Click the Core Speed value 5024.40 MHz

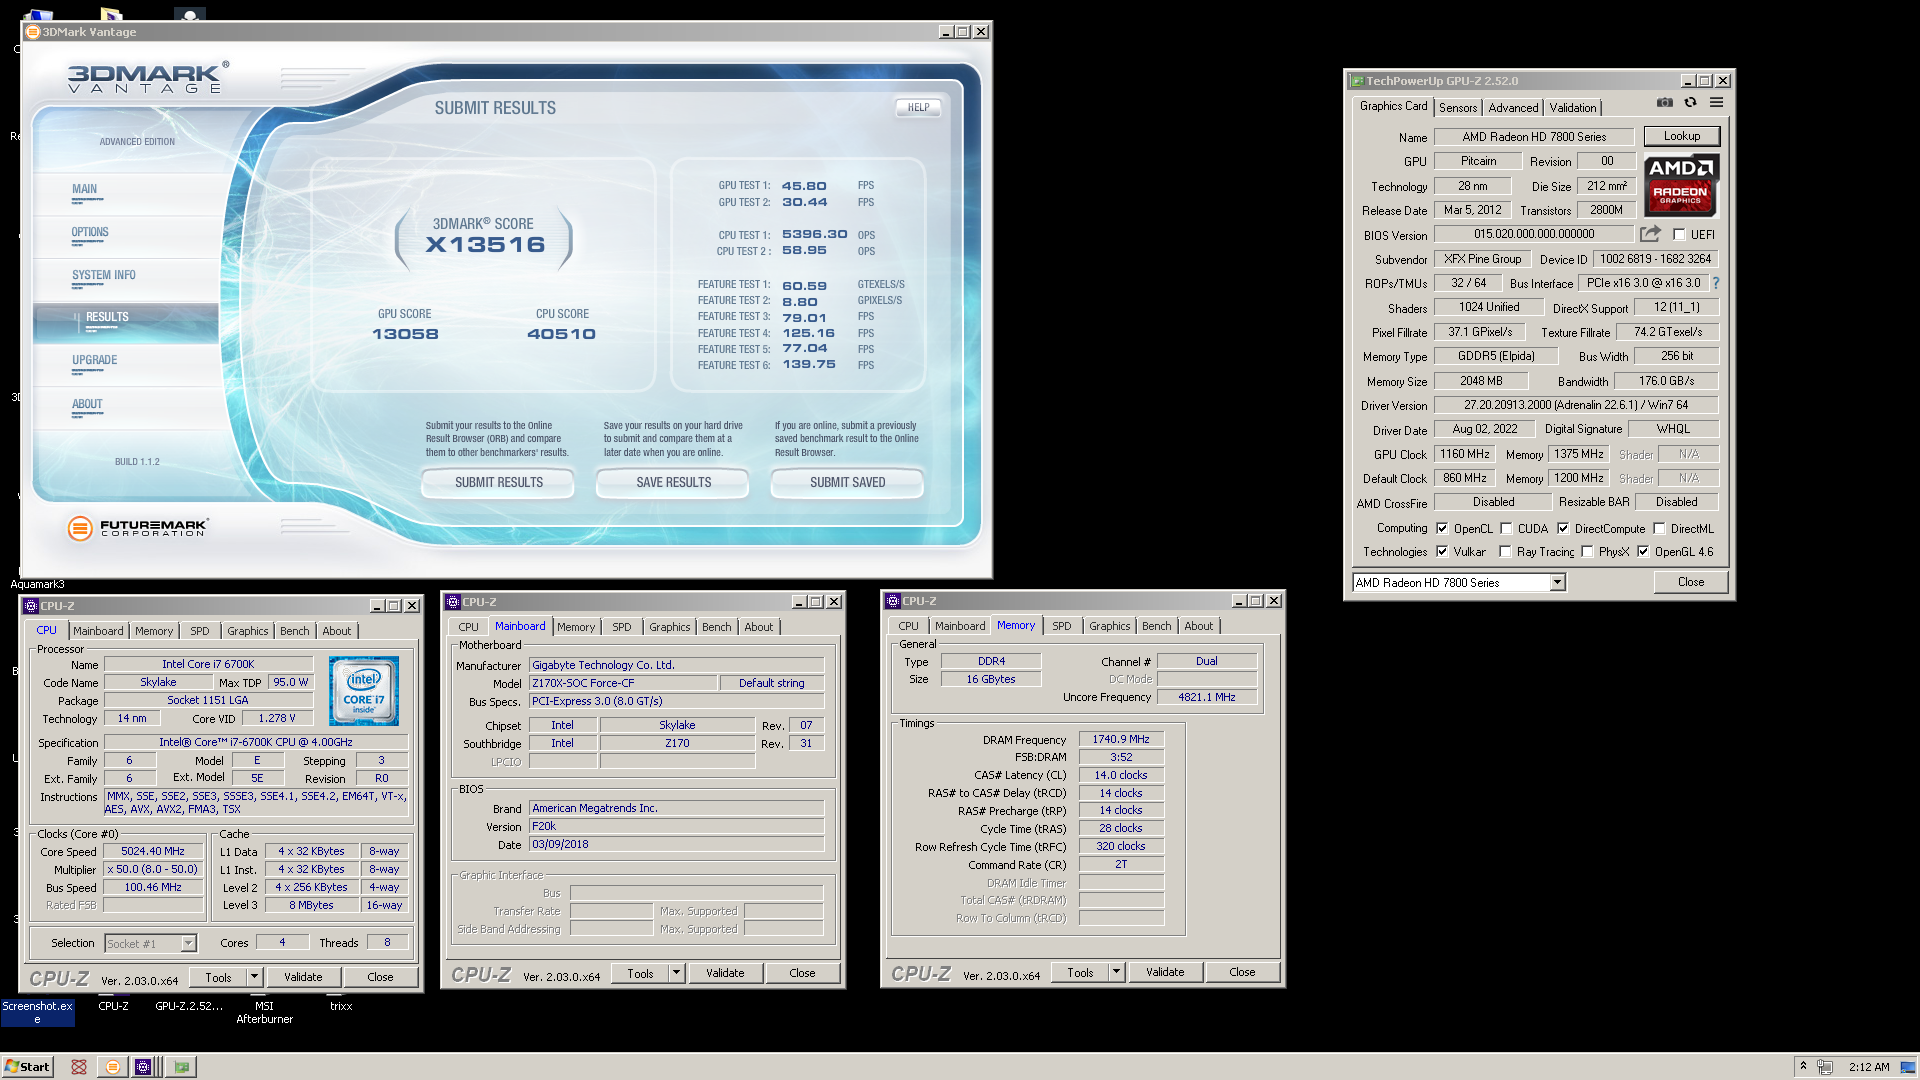click(153, 852)
